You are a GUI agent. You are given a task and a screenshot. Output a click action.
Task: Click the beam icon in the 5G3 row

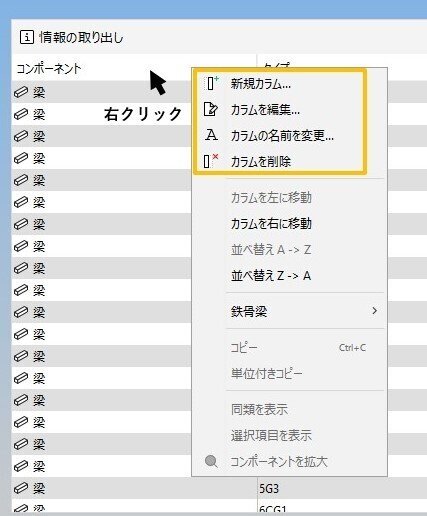(21, 488)
